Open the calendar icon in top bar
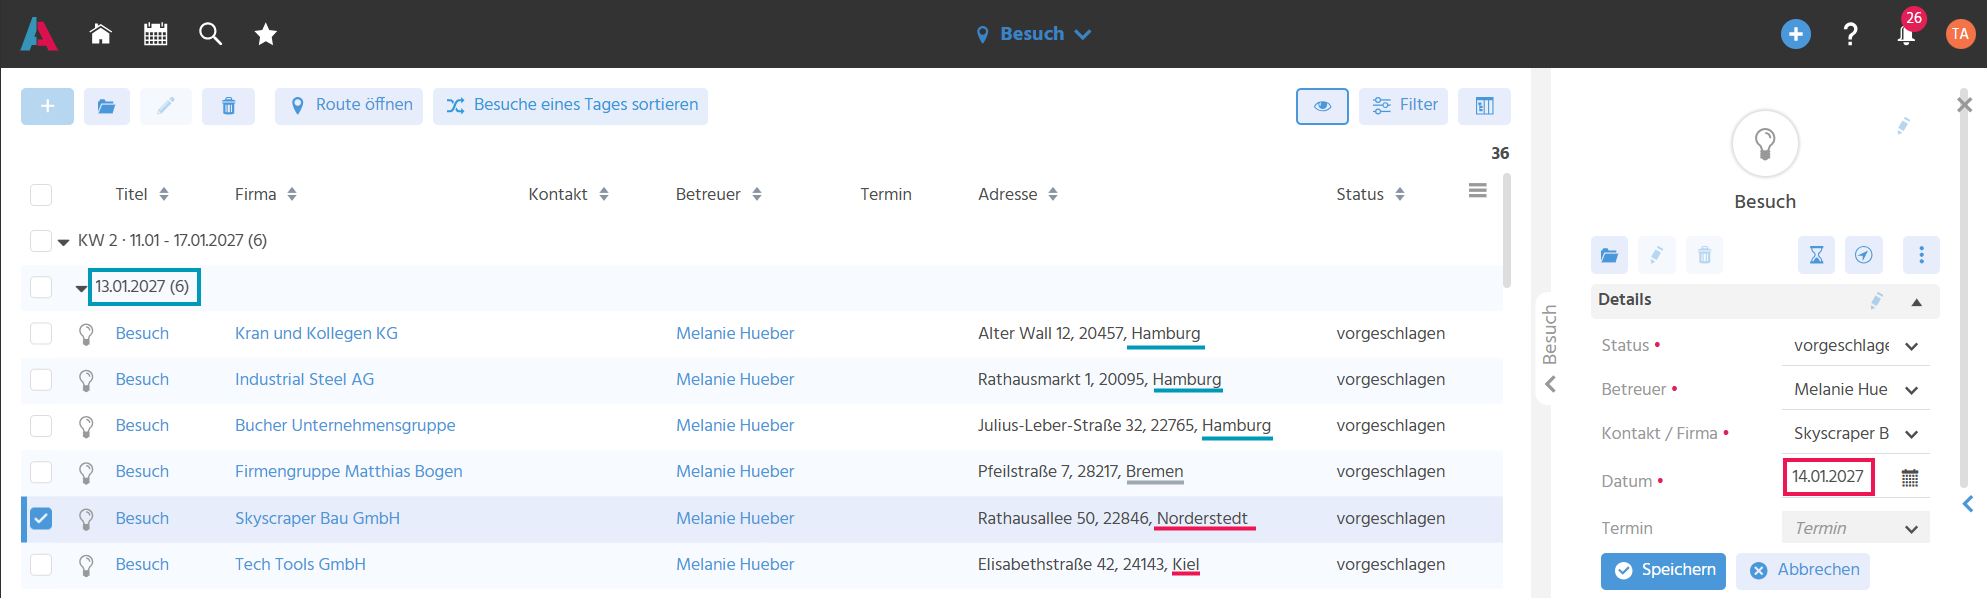 (155, 34)
